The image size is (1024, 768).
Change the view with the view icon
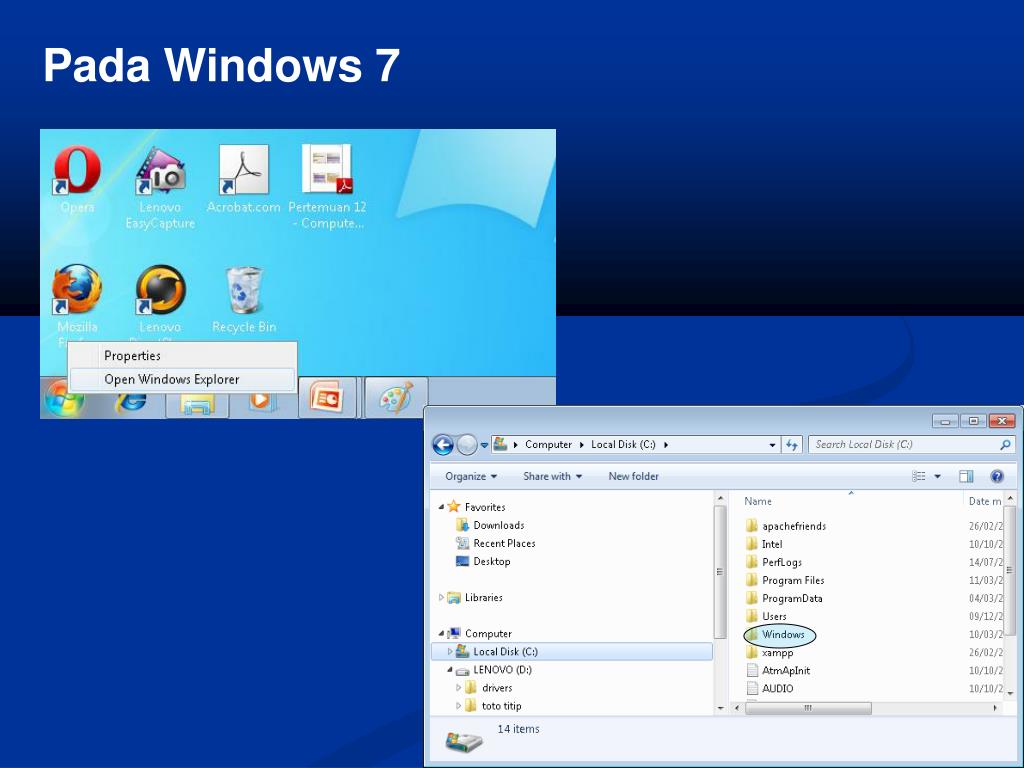[x=919, y=477]
